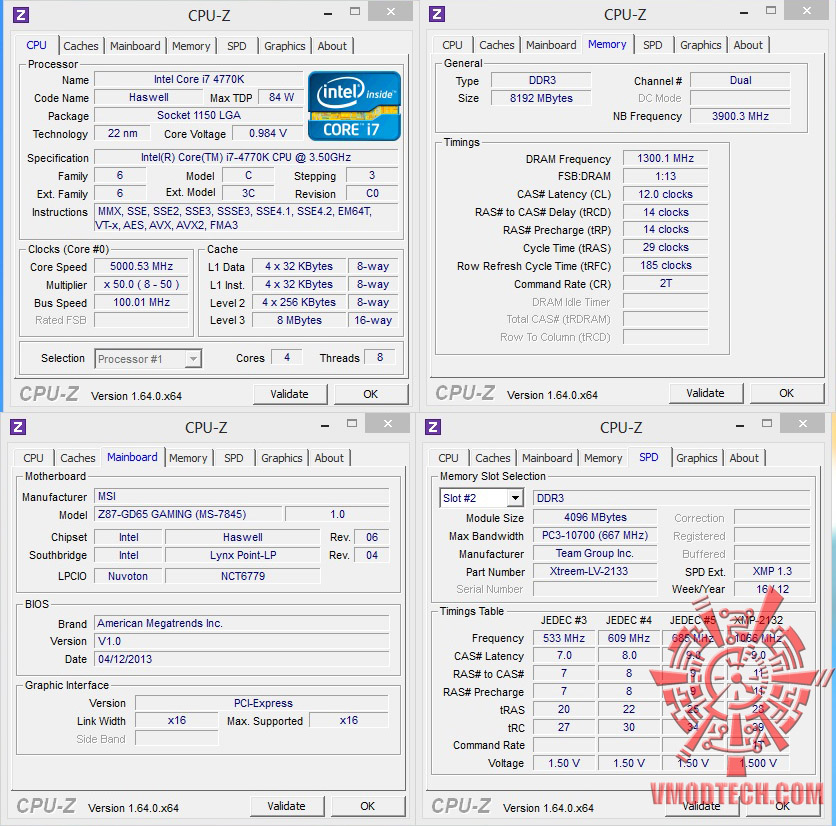Open Memory tab in bottom-right SPD window

click(x=603, y=458)
